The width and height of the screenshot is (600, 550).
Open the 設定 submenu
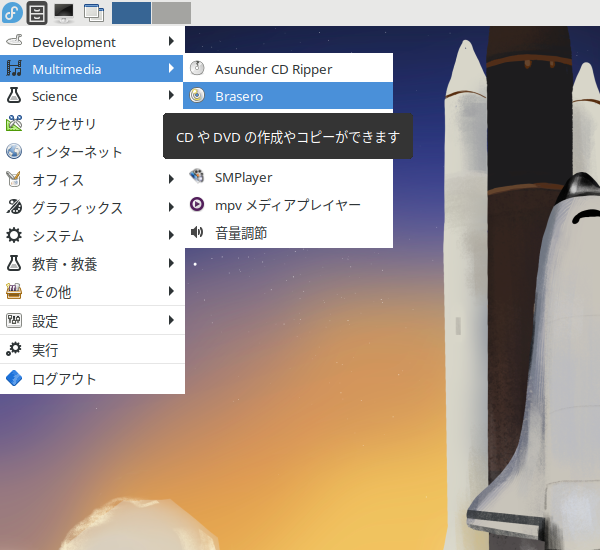(x=92, y=320)
